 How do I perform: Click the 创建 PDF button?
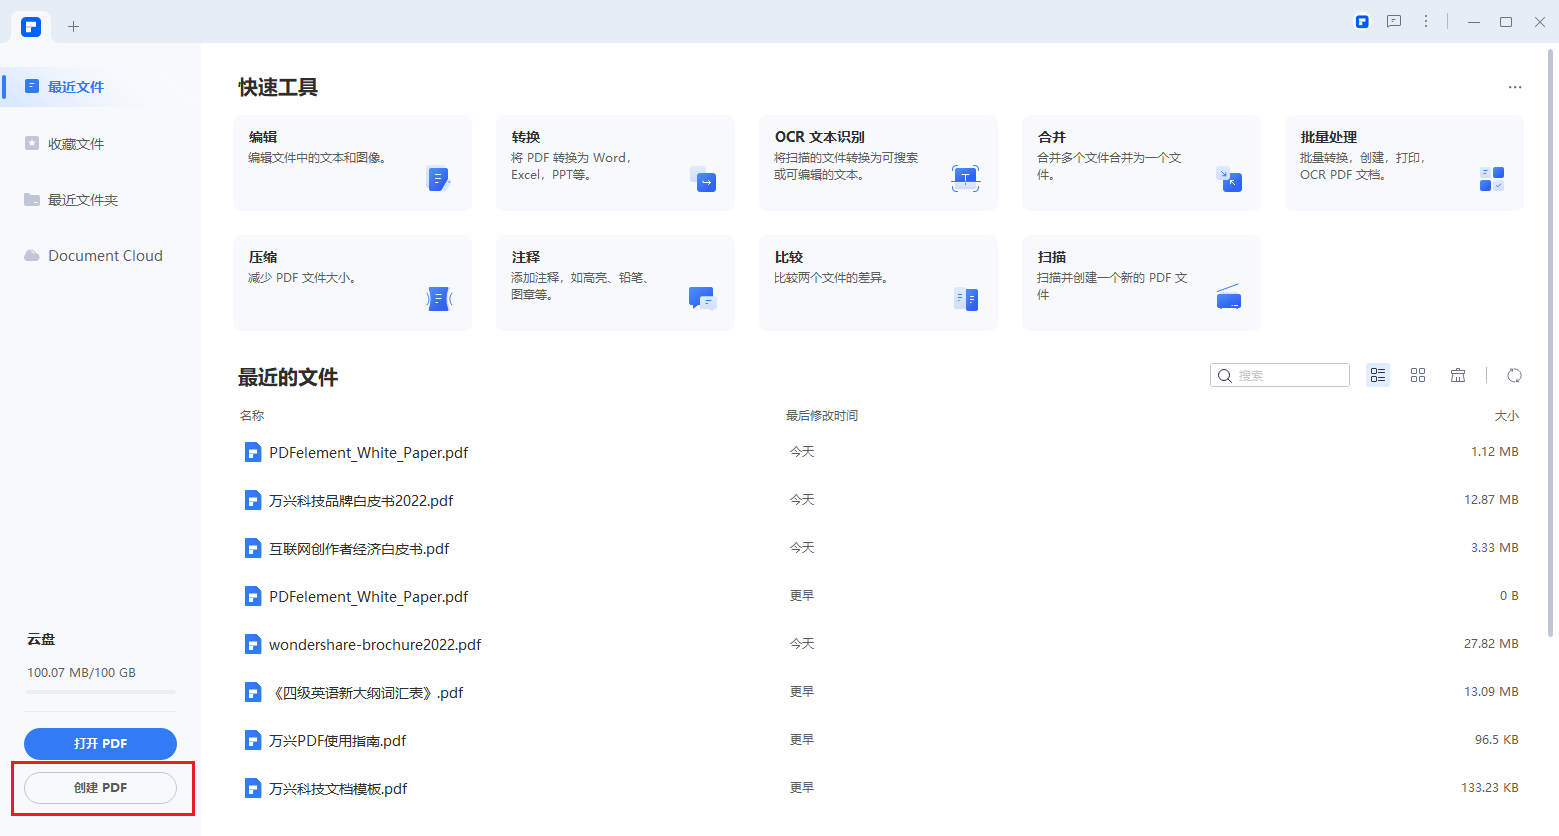tap(100, 788)
